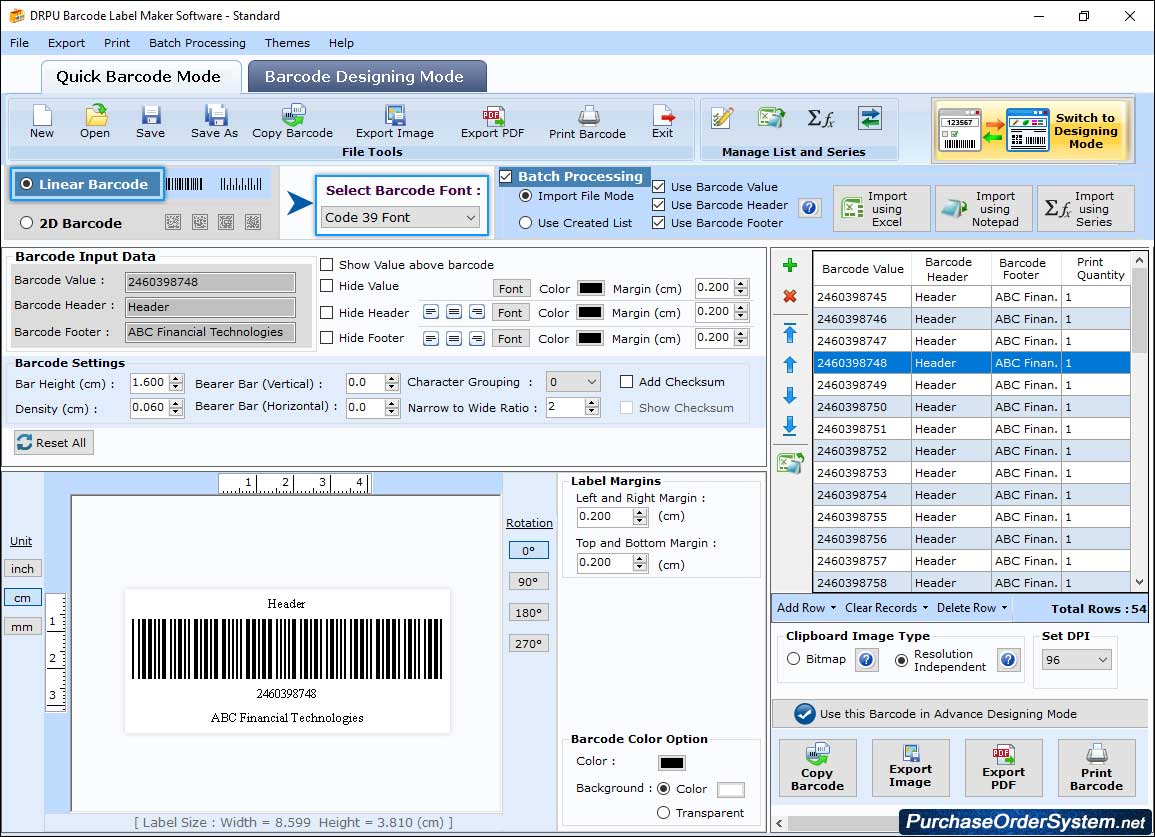Image resolution: width=1155 pixels, height=837 pixels.
Task: Open the Batch Processing menu
Action: 197,43
